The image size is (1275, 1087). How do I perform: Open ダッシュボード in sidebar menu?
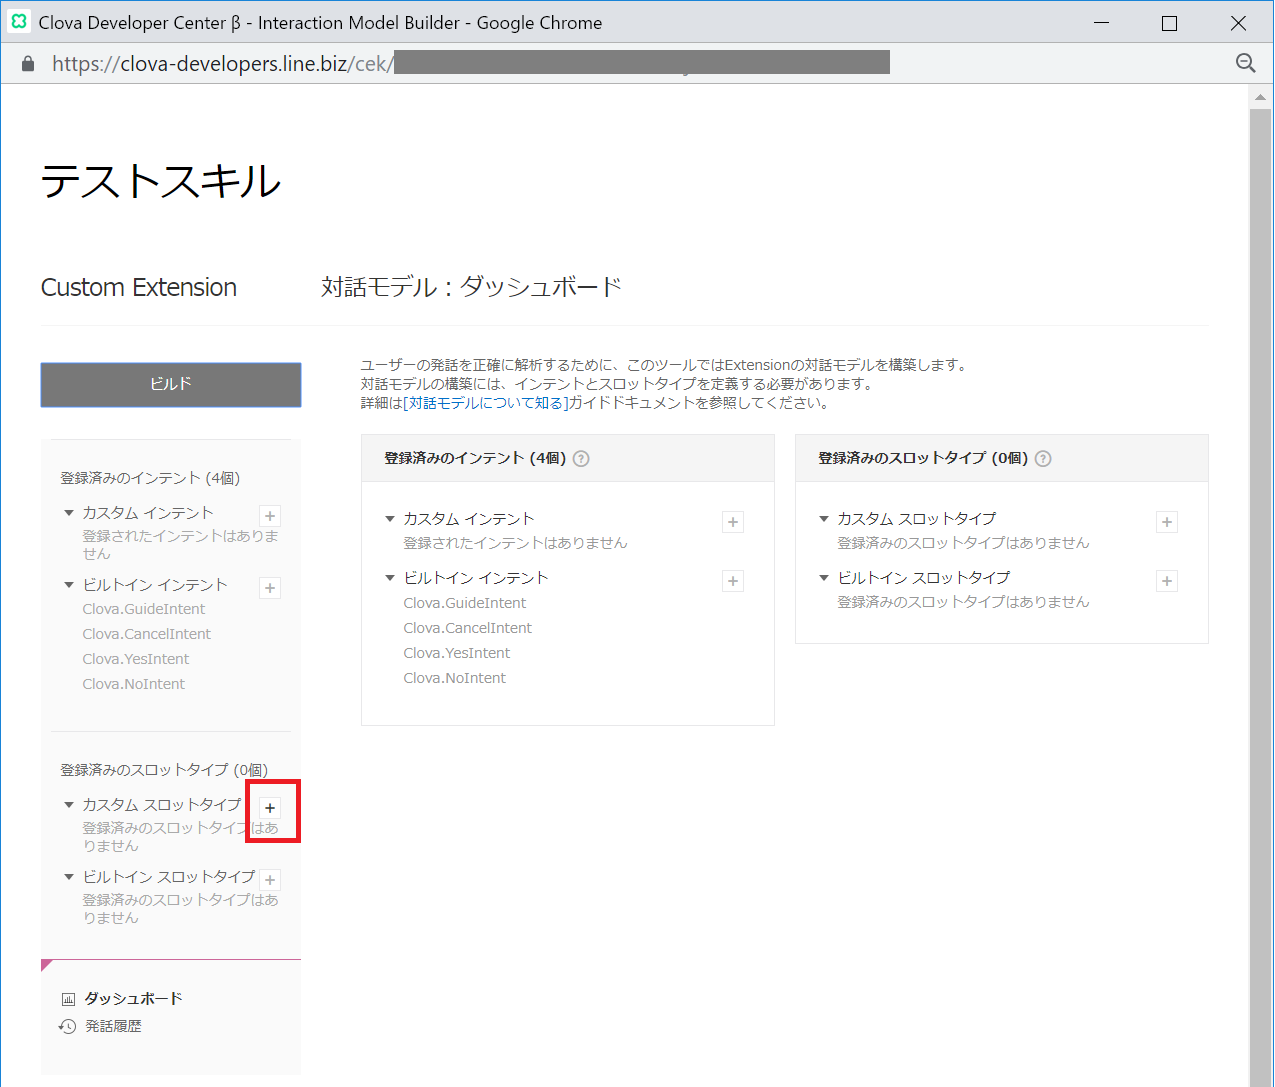(x=132, y=999)
